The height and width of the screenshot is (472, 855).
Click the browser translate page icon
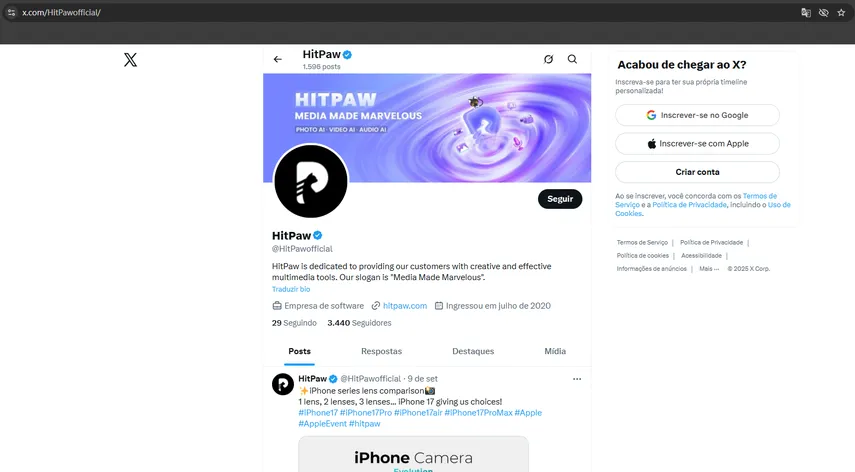click(x=806, y=12)
